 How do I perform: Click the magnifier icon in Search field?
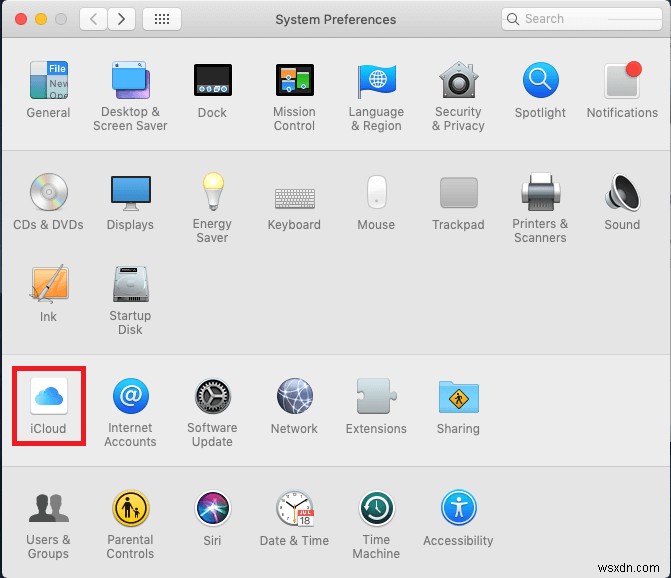[x=513, y=19]
